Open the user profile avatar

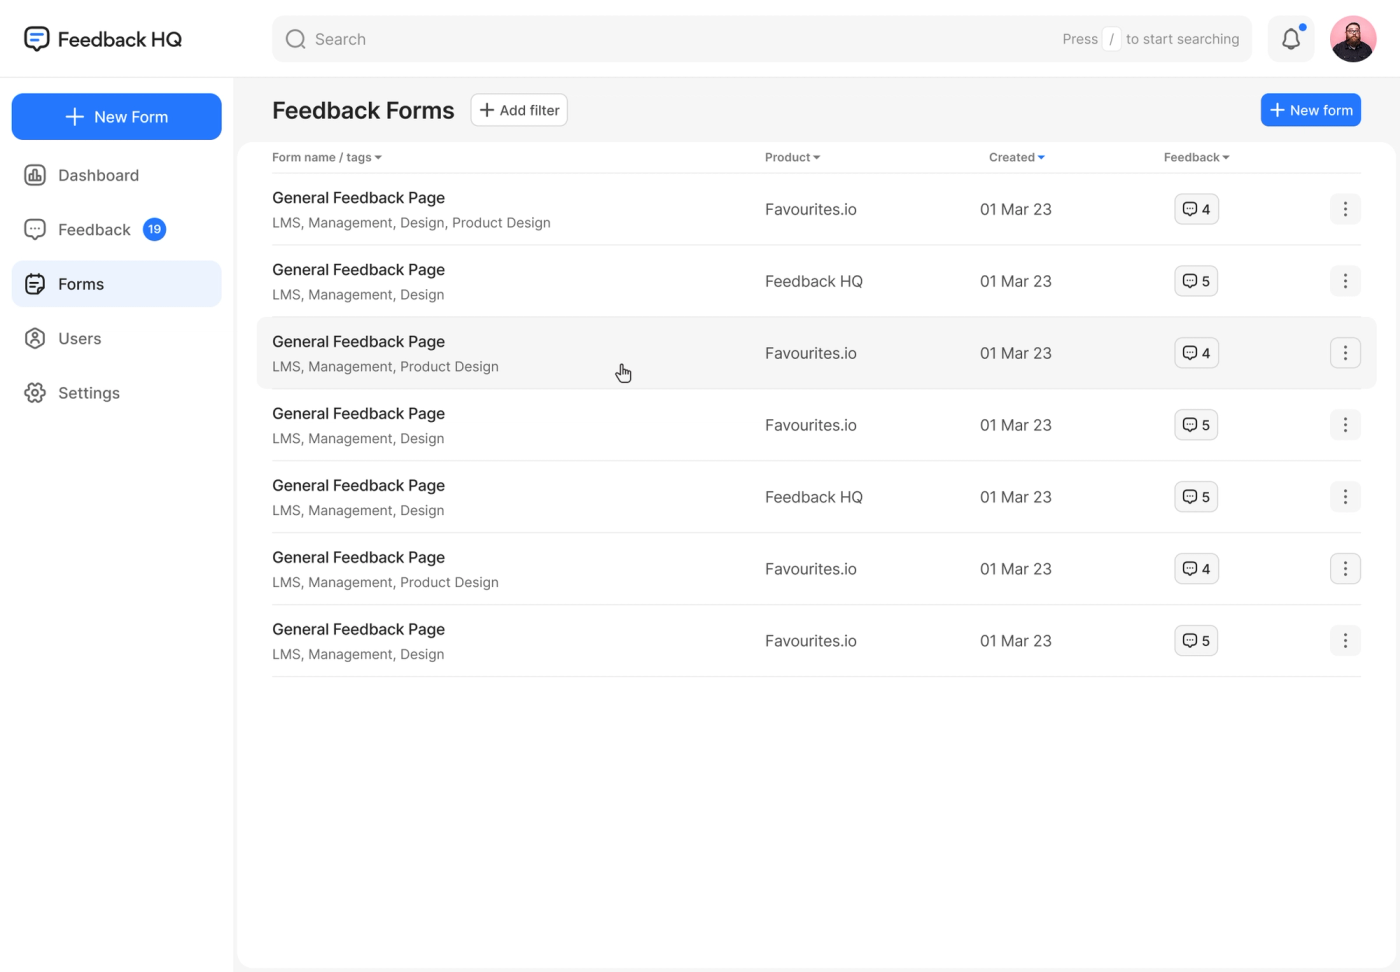tap(1353, 39)
